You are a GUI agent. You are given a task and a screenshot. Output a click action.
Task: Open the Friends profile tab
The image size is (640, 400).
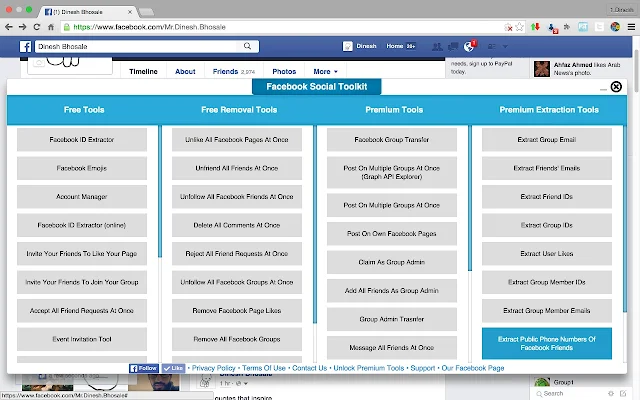pos(233,71)
